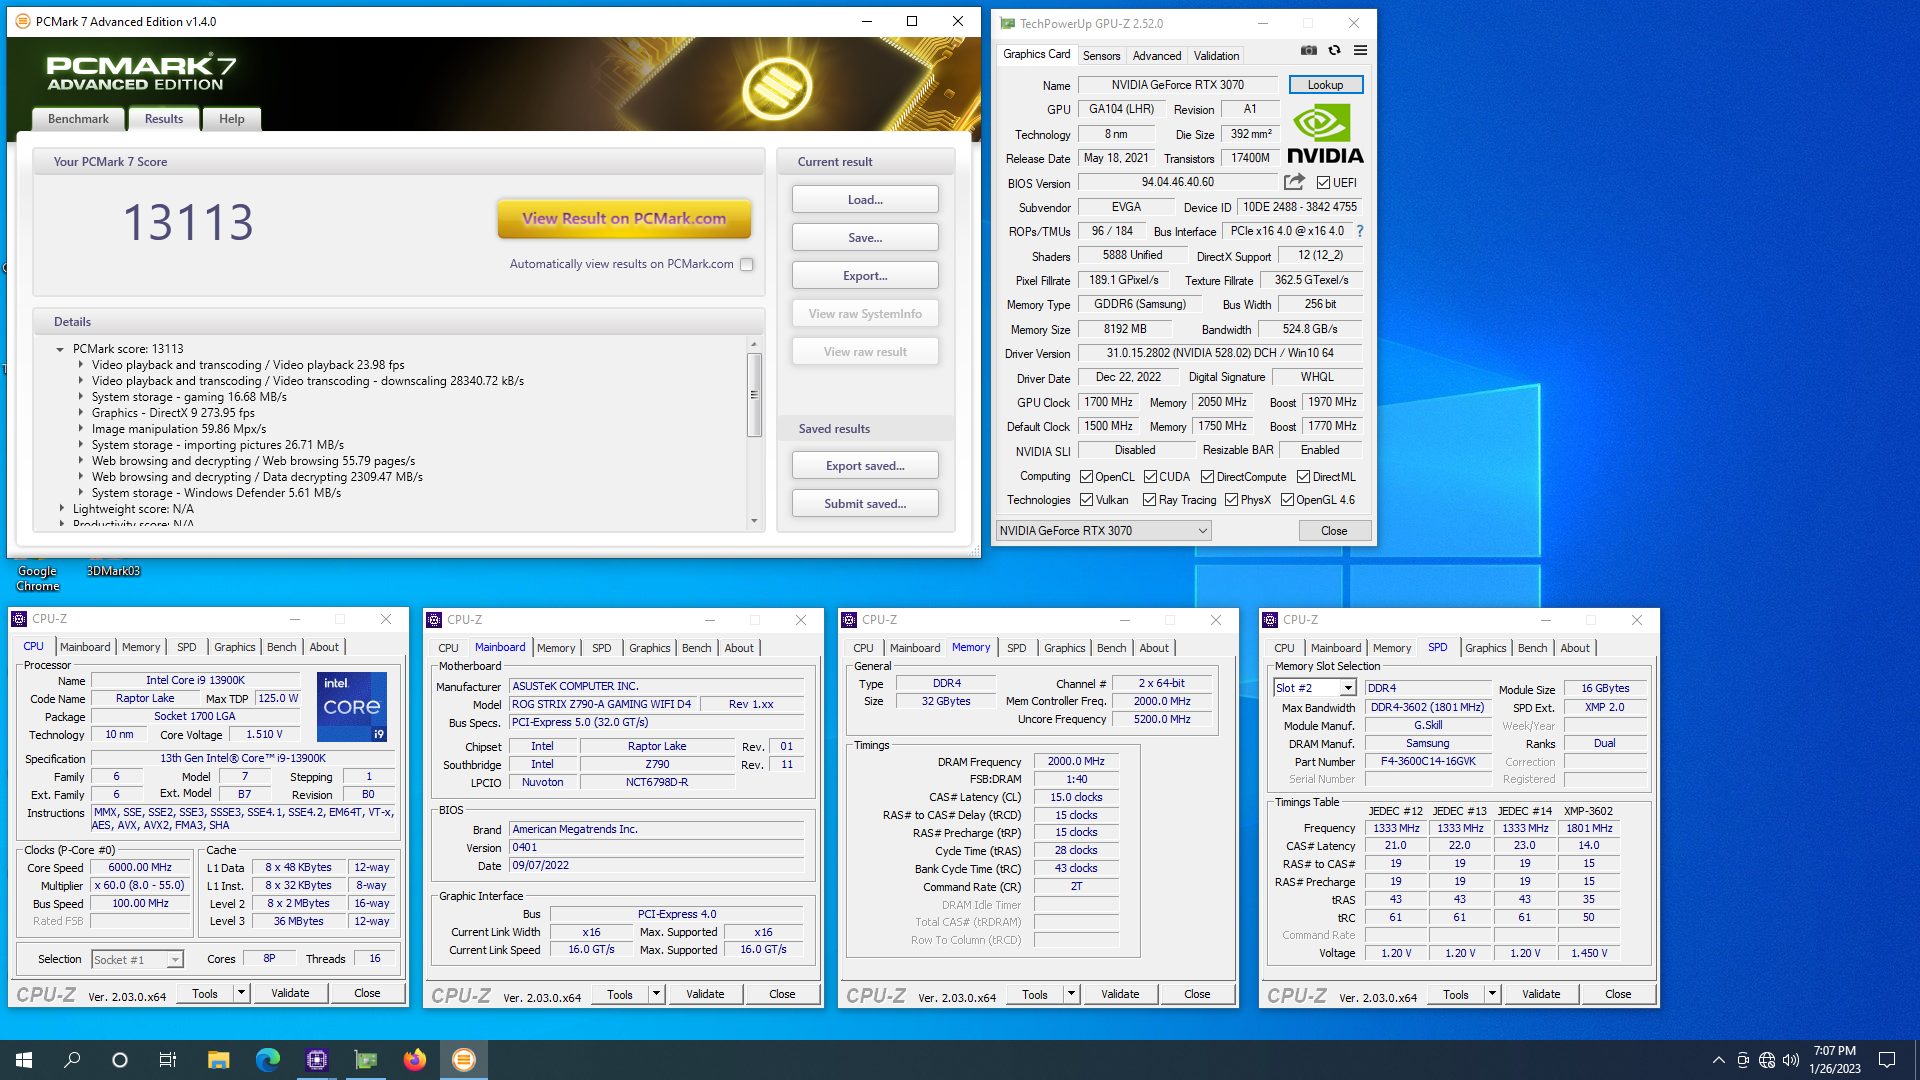Open Tools dropdown arrow in CPU-Z Mainboard window
This screenshot has width=1920, height=1080.
point(656,994)
